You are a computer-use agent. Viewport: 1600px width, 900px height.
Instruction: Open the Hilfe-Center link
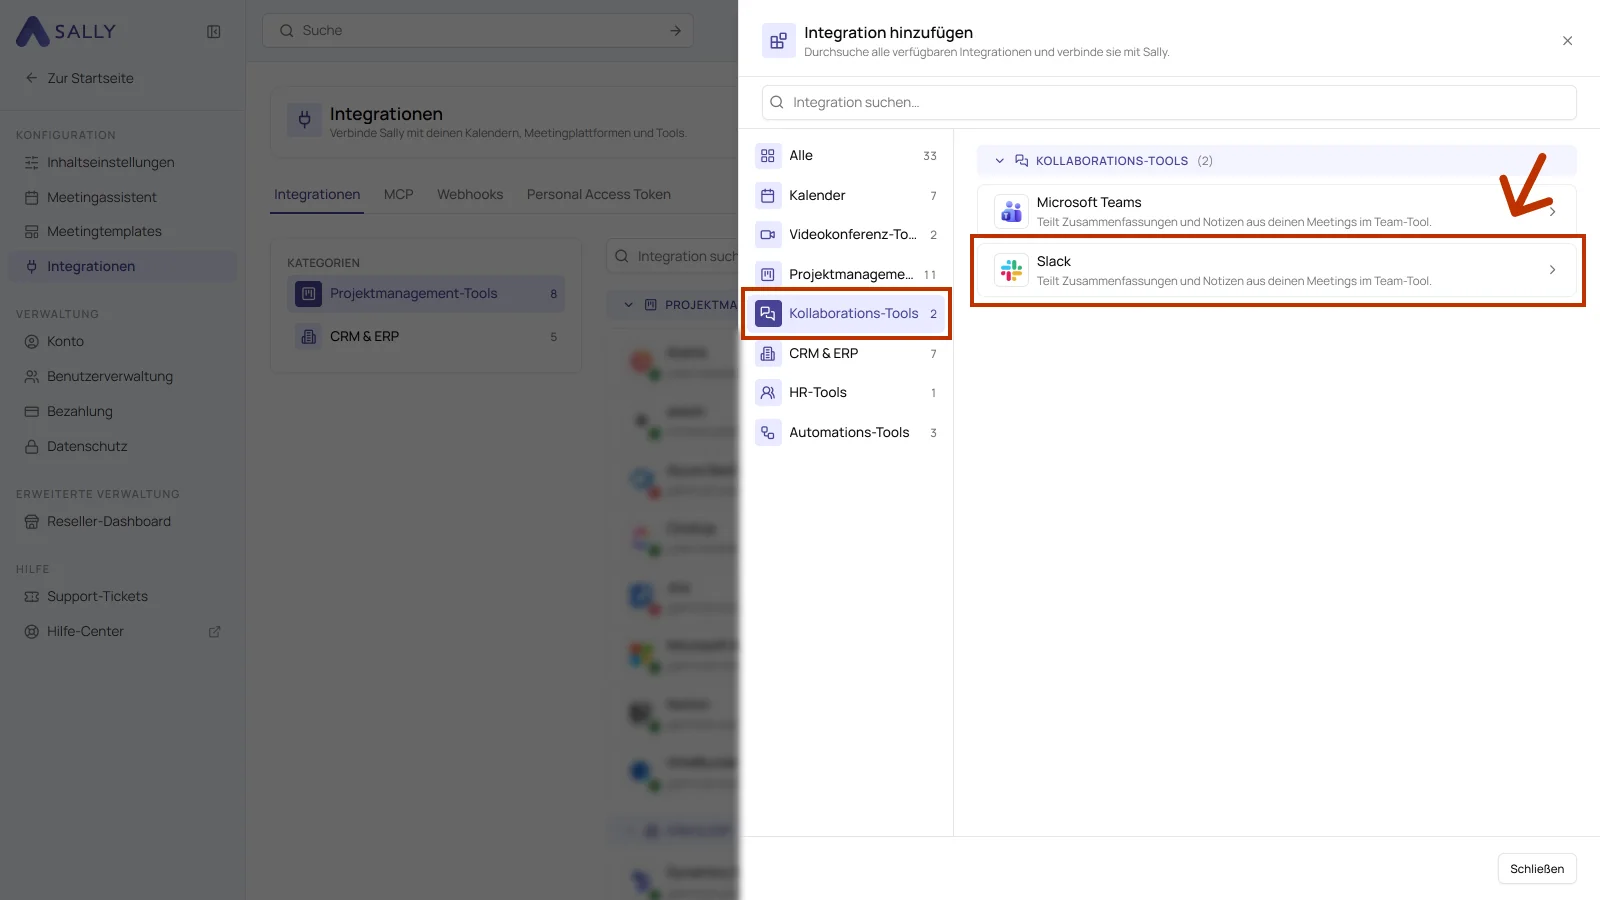tap(122, 631)
